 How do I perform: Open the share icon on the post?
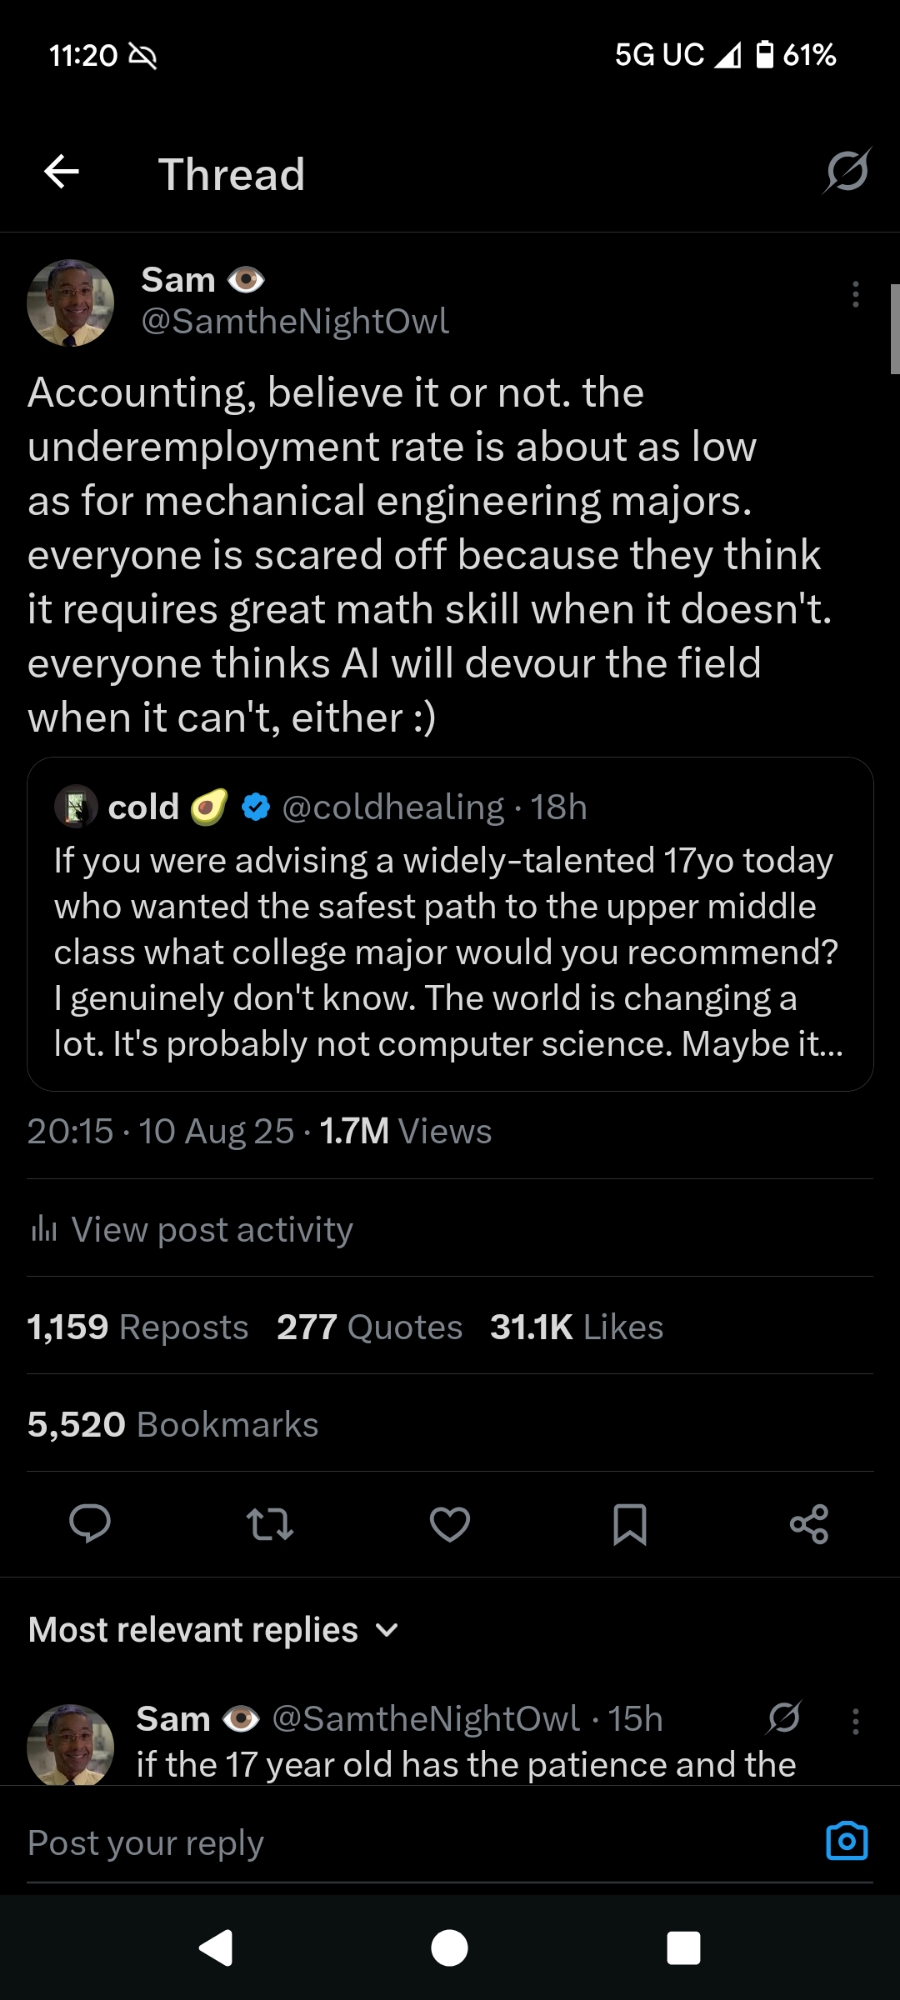coord(809,1524)
